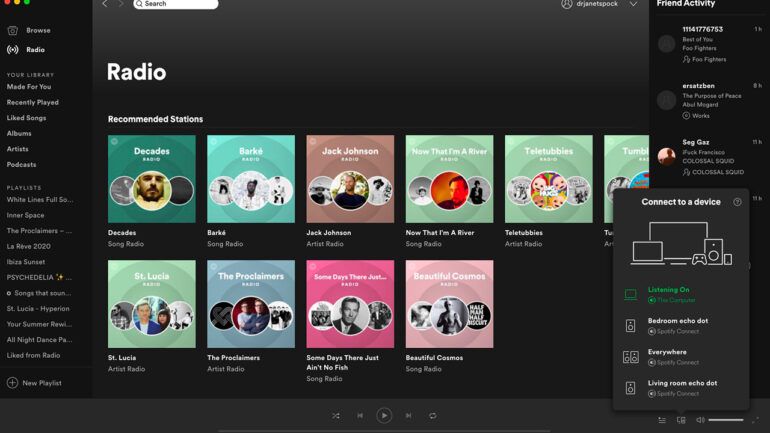Screen dimensions: 770x433
Task: Choose Living room echo dot device
Action: (x=681, y=387)
